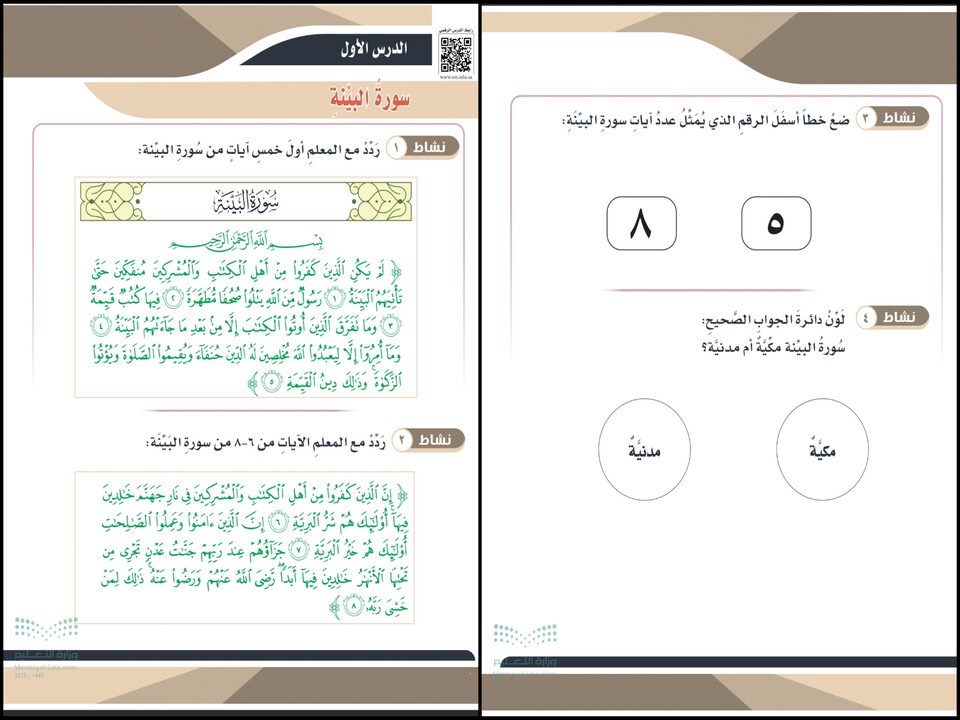Click activity 3 instruction 'ضع خطاً أسفل الرقم'
Screen dimensions: 960x720
pyautogui.click(x=707, y=119)
